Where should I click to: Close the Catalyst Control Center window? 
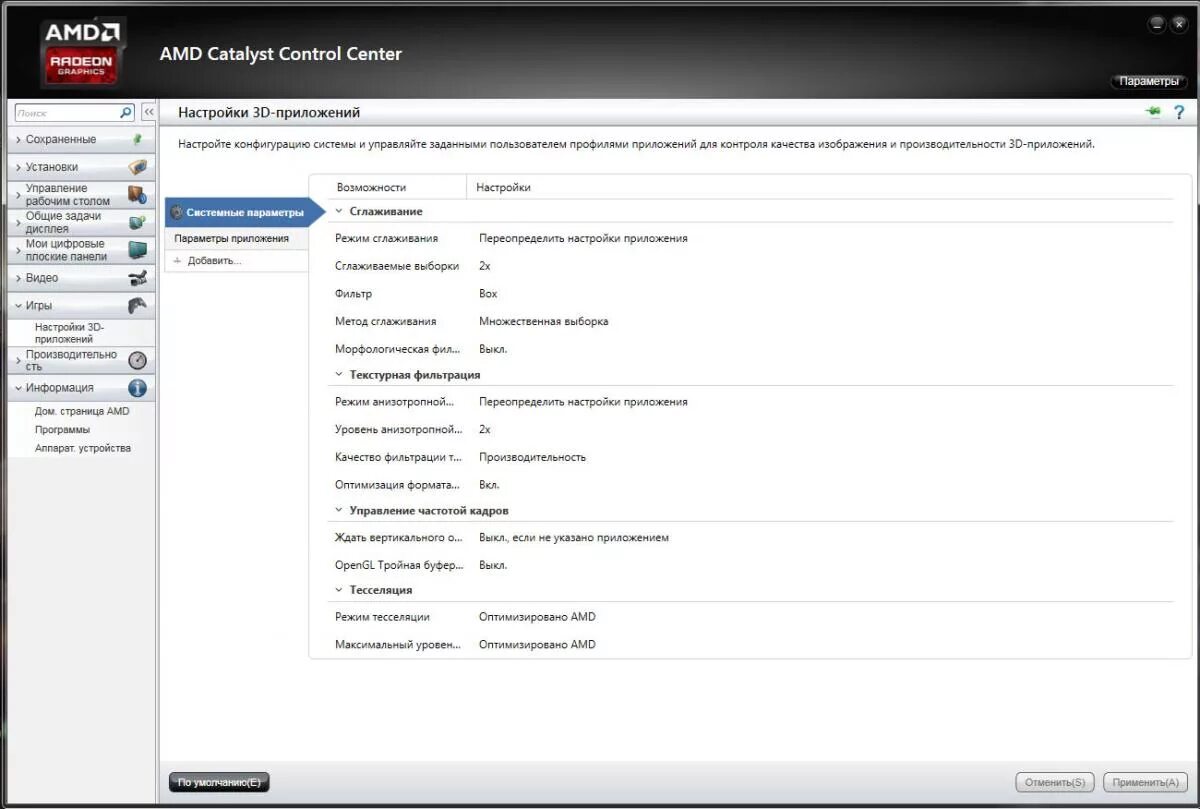(x=1179, y=23)
